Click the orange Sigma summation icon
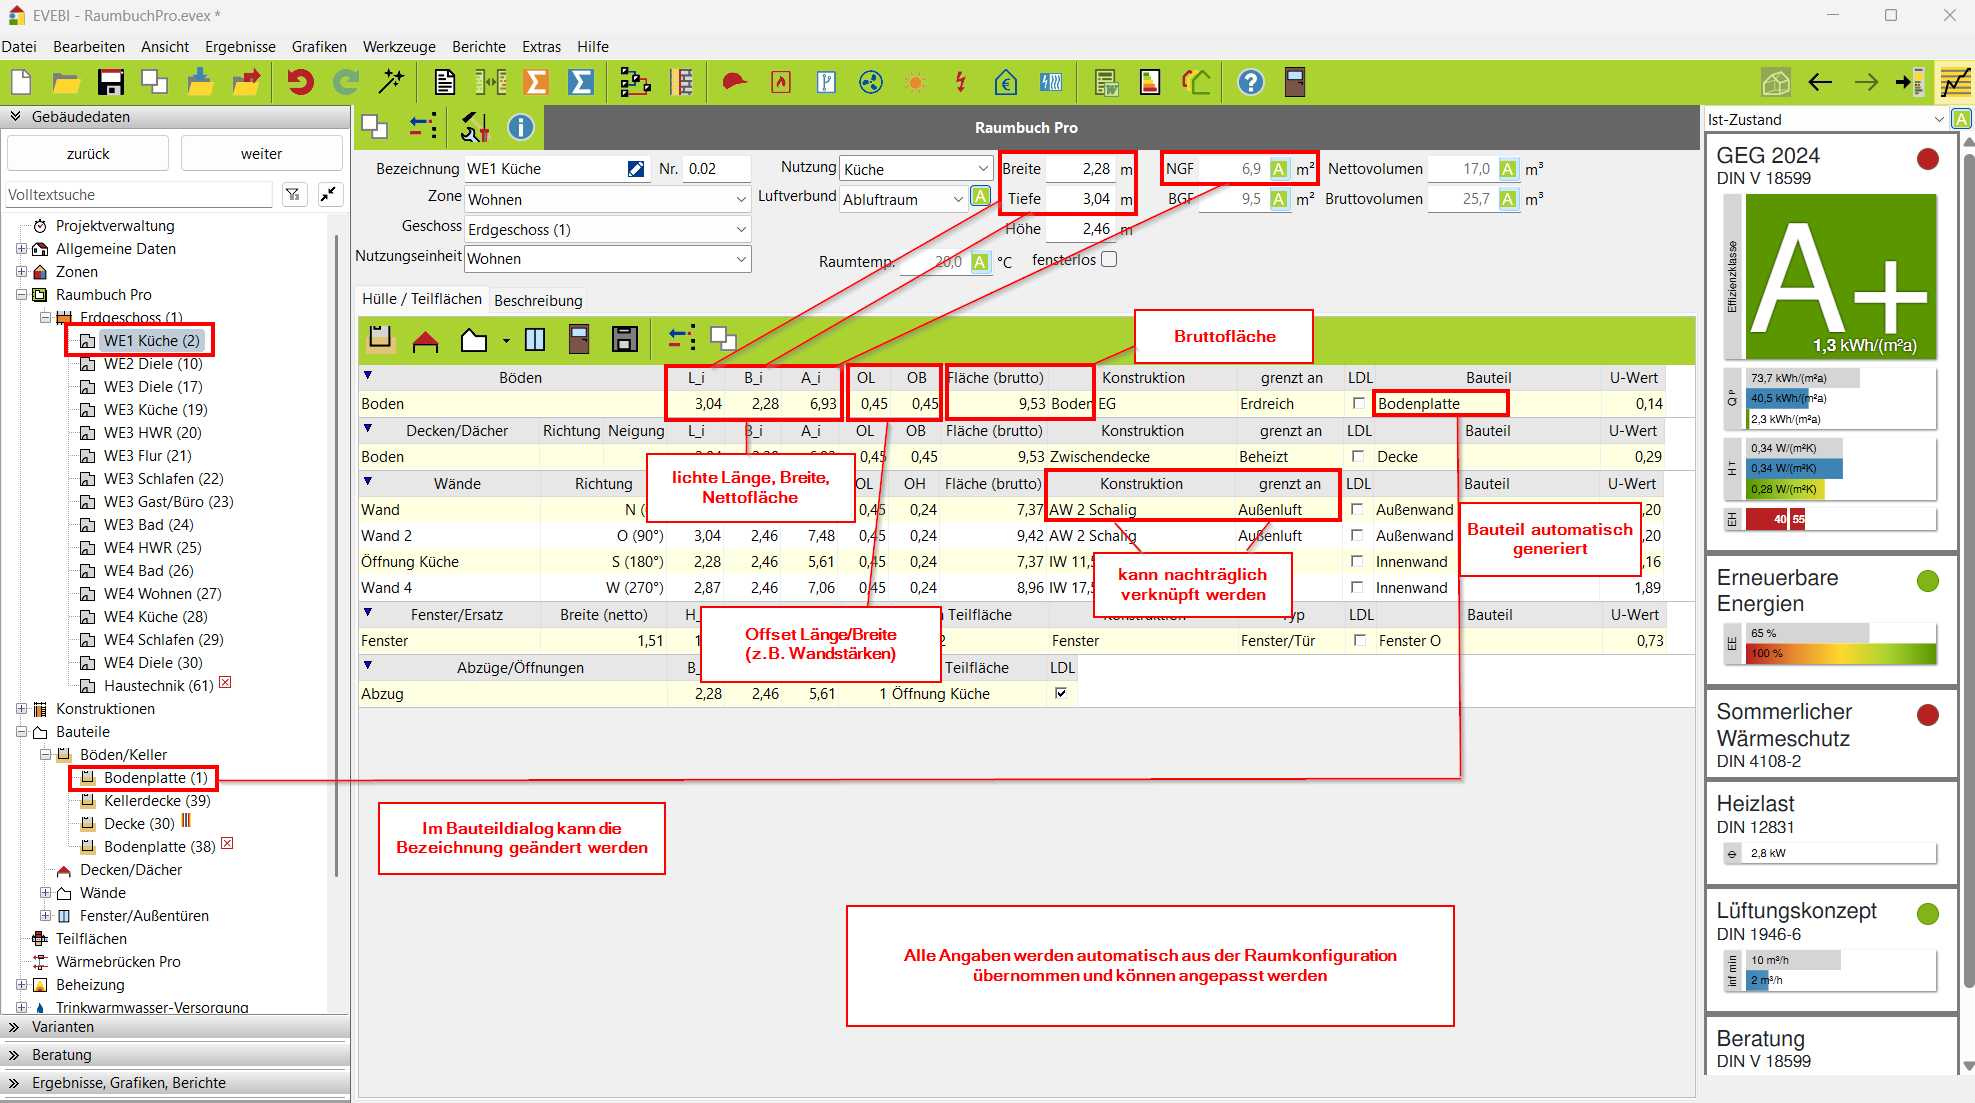The height and width of the screenshot is (1103, 1975). point(537,83)
